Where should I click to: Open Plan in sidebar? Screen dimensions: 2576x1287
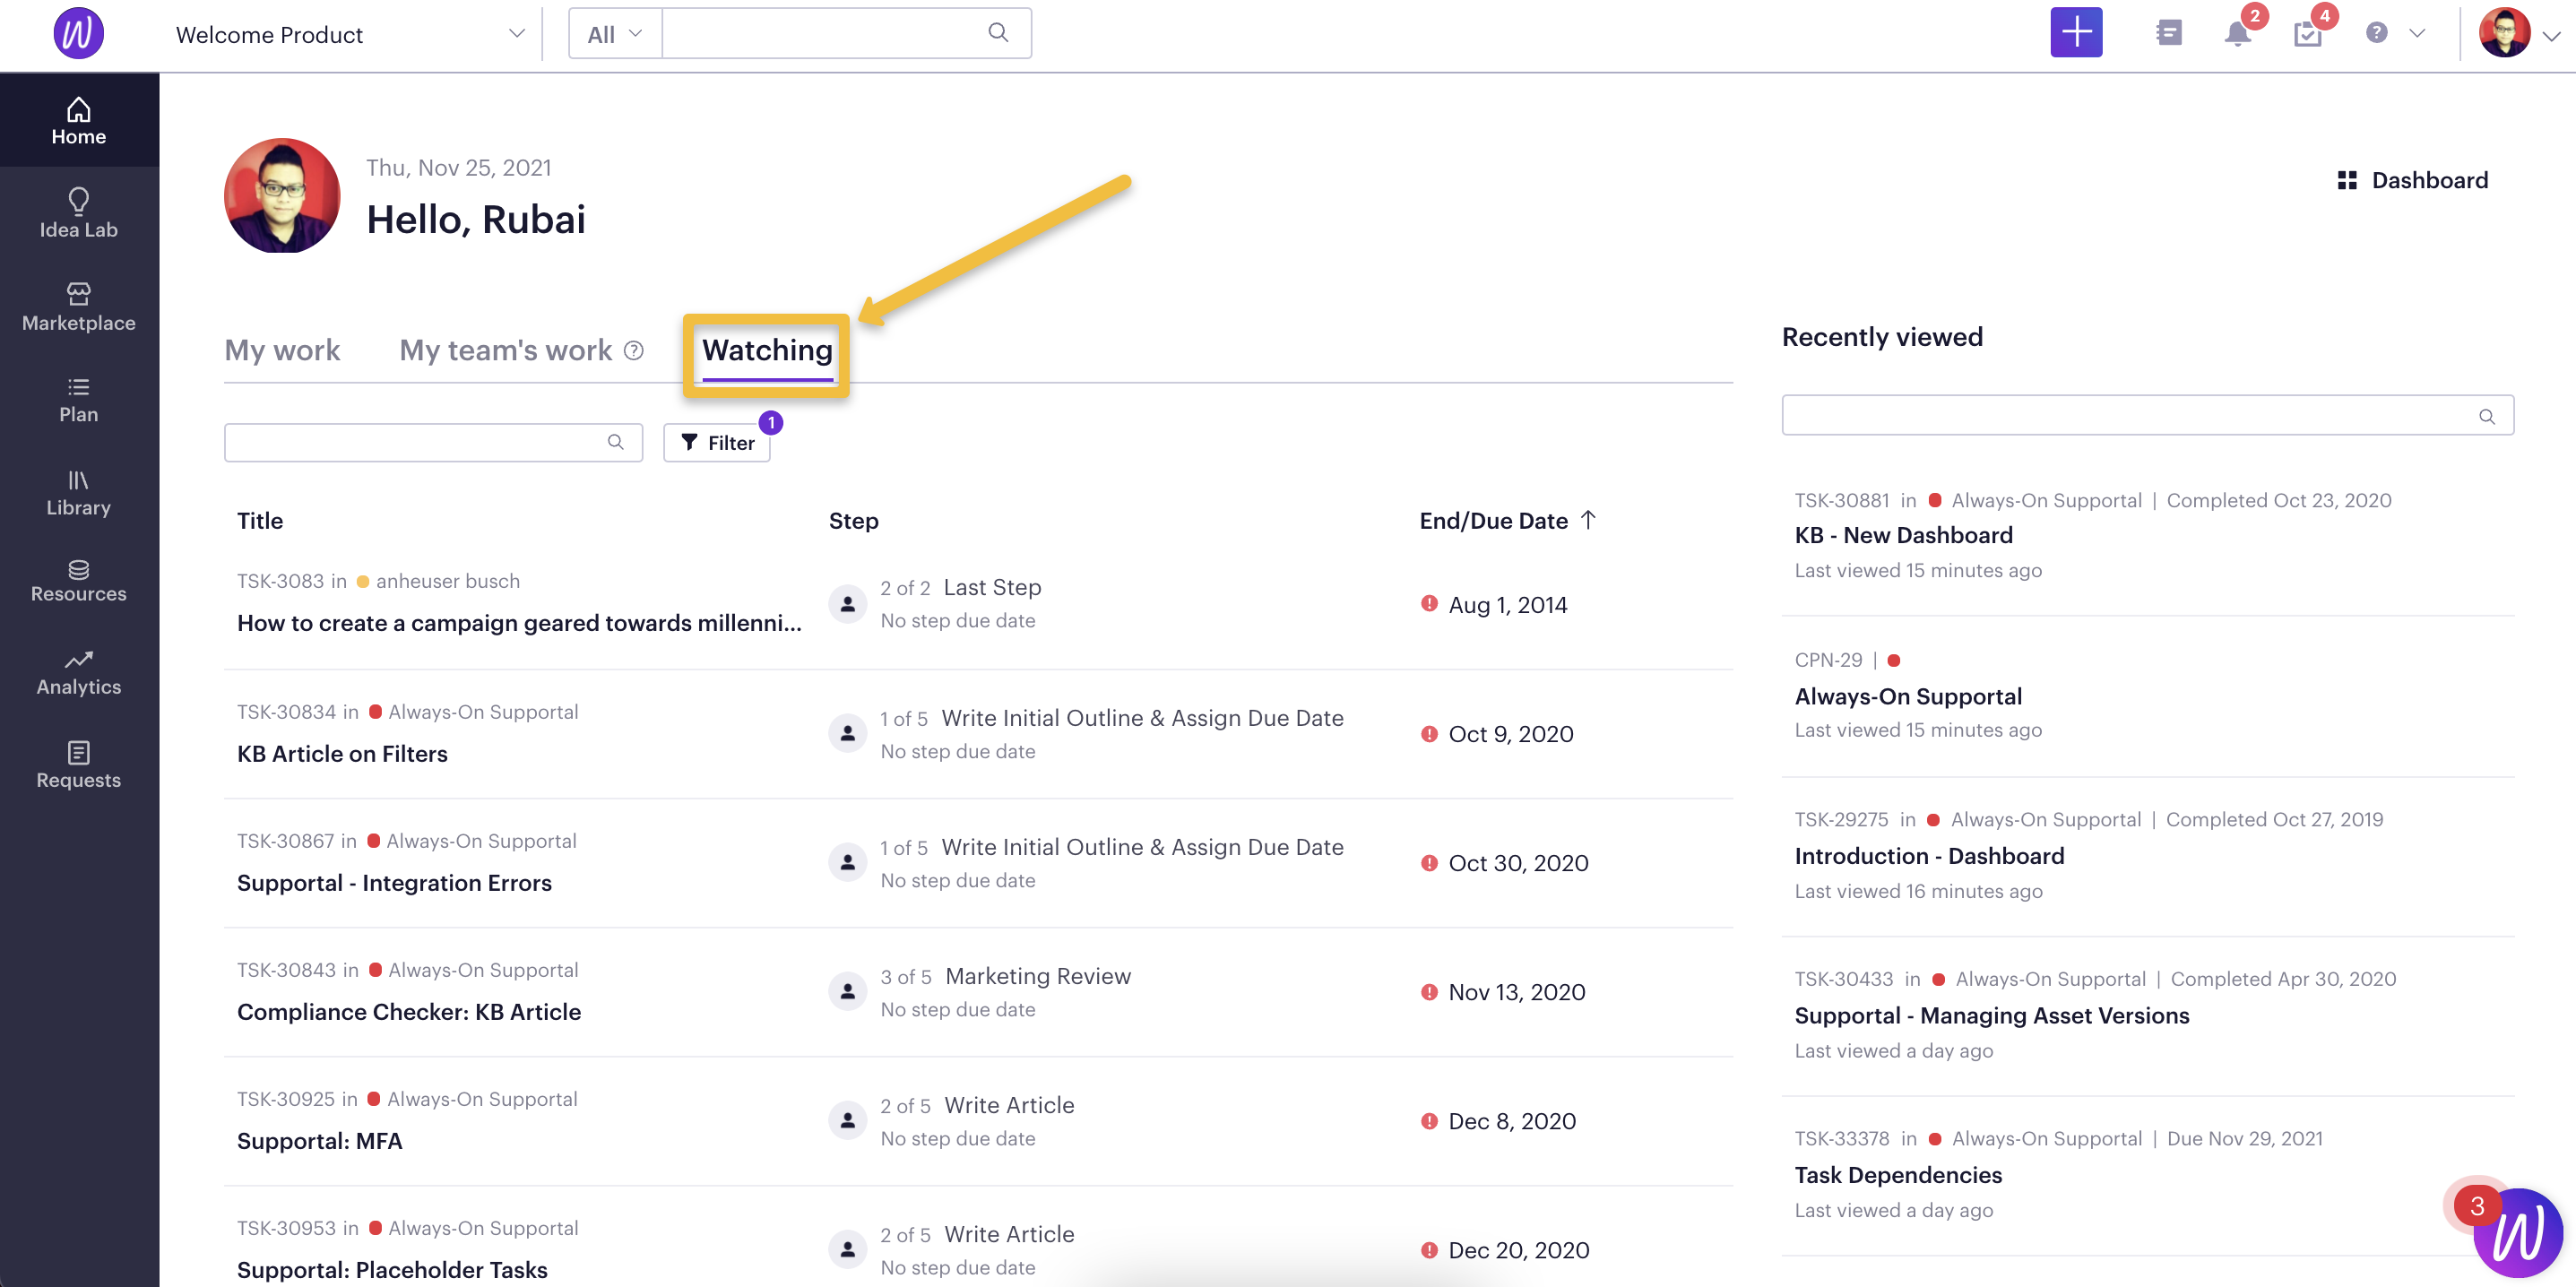[x=79, y=400]
